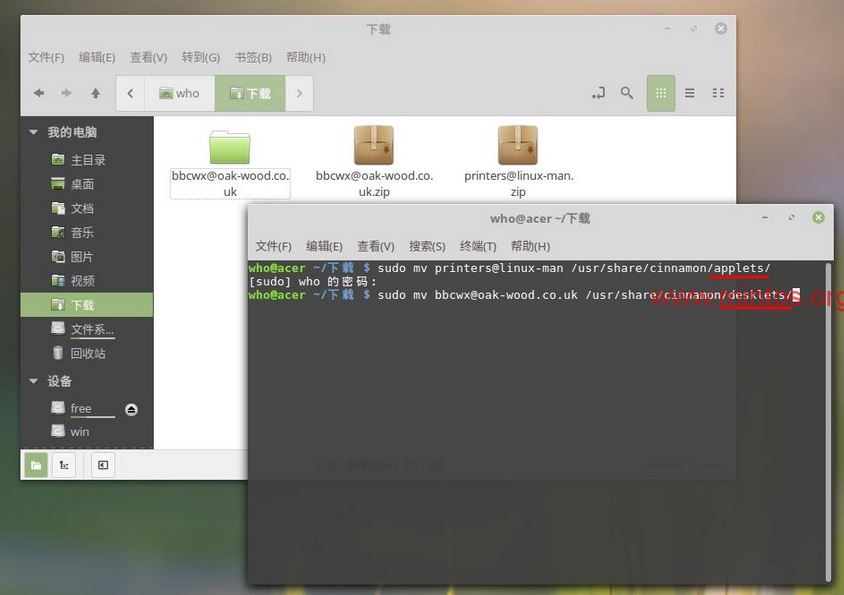The width and height of the screenshot is (844, 595).
Task: Switch to list view
Action: (689, 93)
